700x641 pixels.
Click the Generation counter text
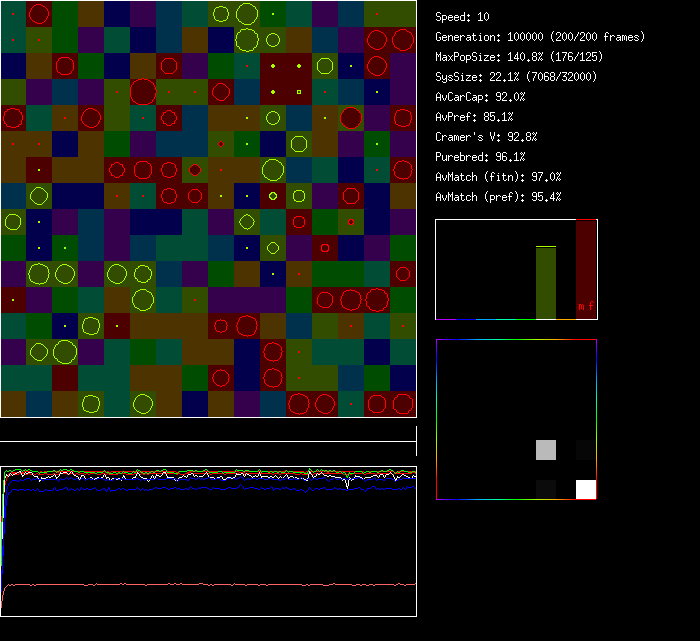click(540, 37)
